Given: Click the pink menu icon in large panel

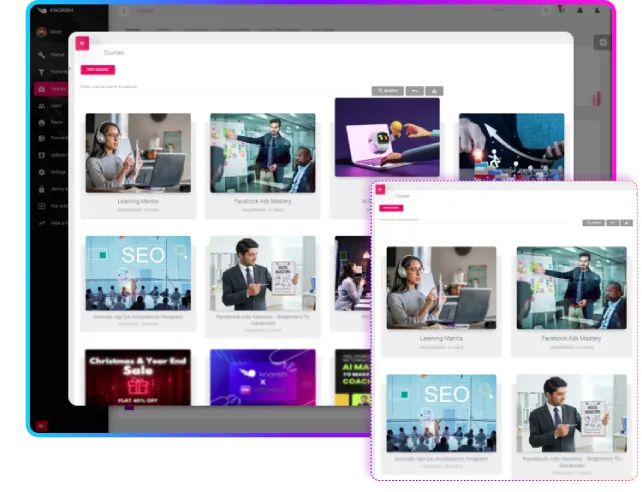Looking at the screenshot, I should pos(82,43).
